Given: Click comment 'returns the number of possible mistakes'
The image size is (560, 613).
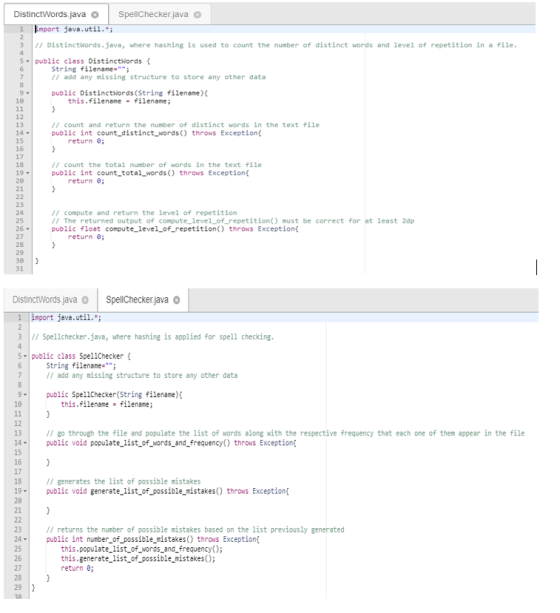Looking at the screenshot, I should pyautogui.click(x=195, y=530).
